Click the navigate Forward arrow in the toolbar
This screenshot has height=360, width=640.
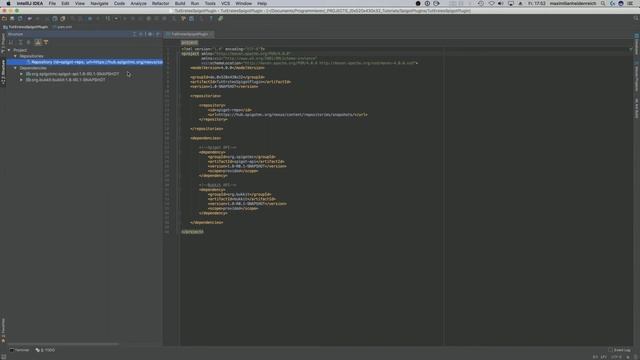tap(98, 18)
